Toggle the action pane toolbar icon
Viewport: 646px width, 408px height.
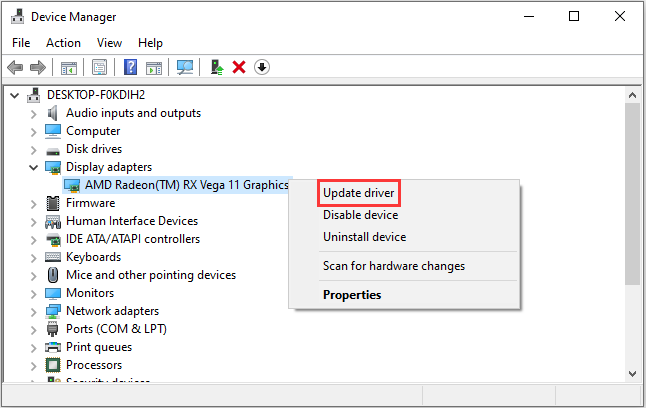click(154, 67)
